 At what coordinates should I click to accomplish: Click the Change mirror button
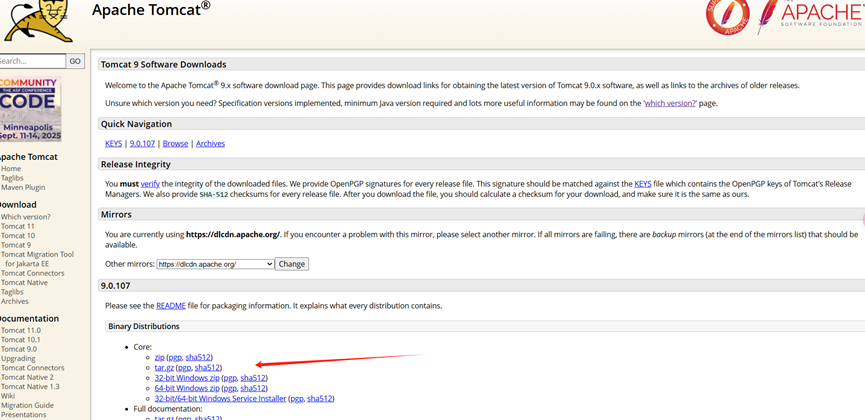point(292,264)
